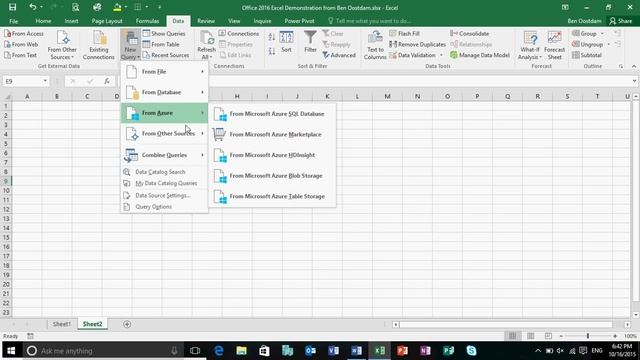Choose From Microsoft Azure HDInsight
Viewport: 640px width, 360px height.
pos(272,155)
